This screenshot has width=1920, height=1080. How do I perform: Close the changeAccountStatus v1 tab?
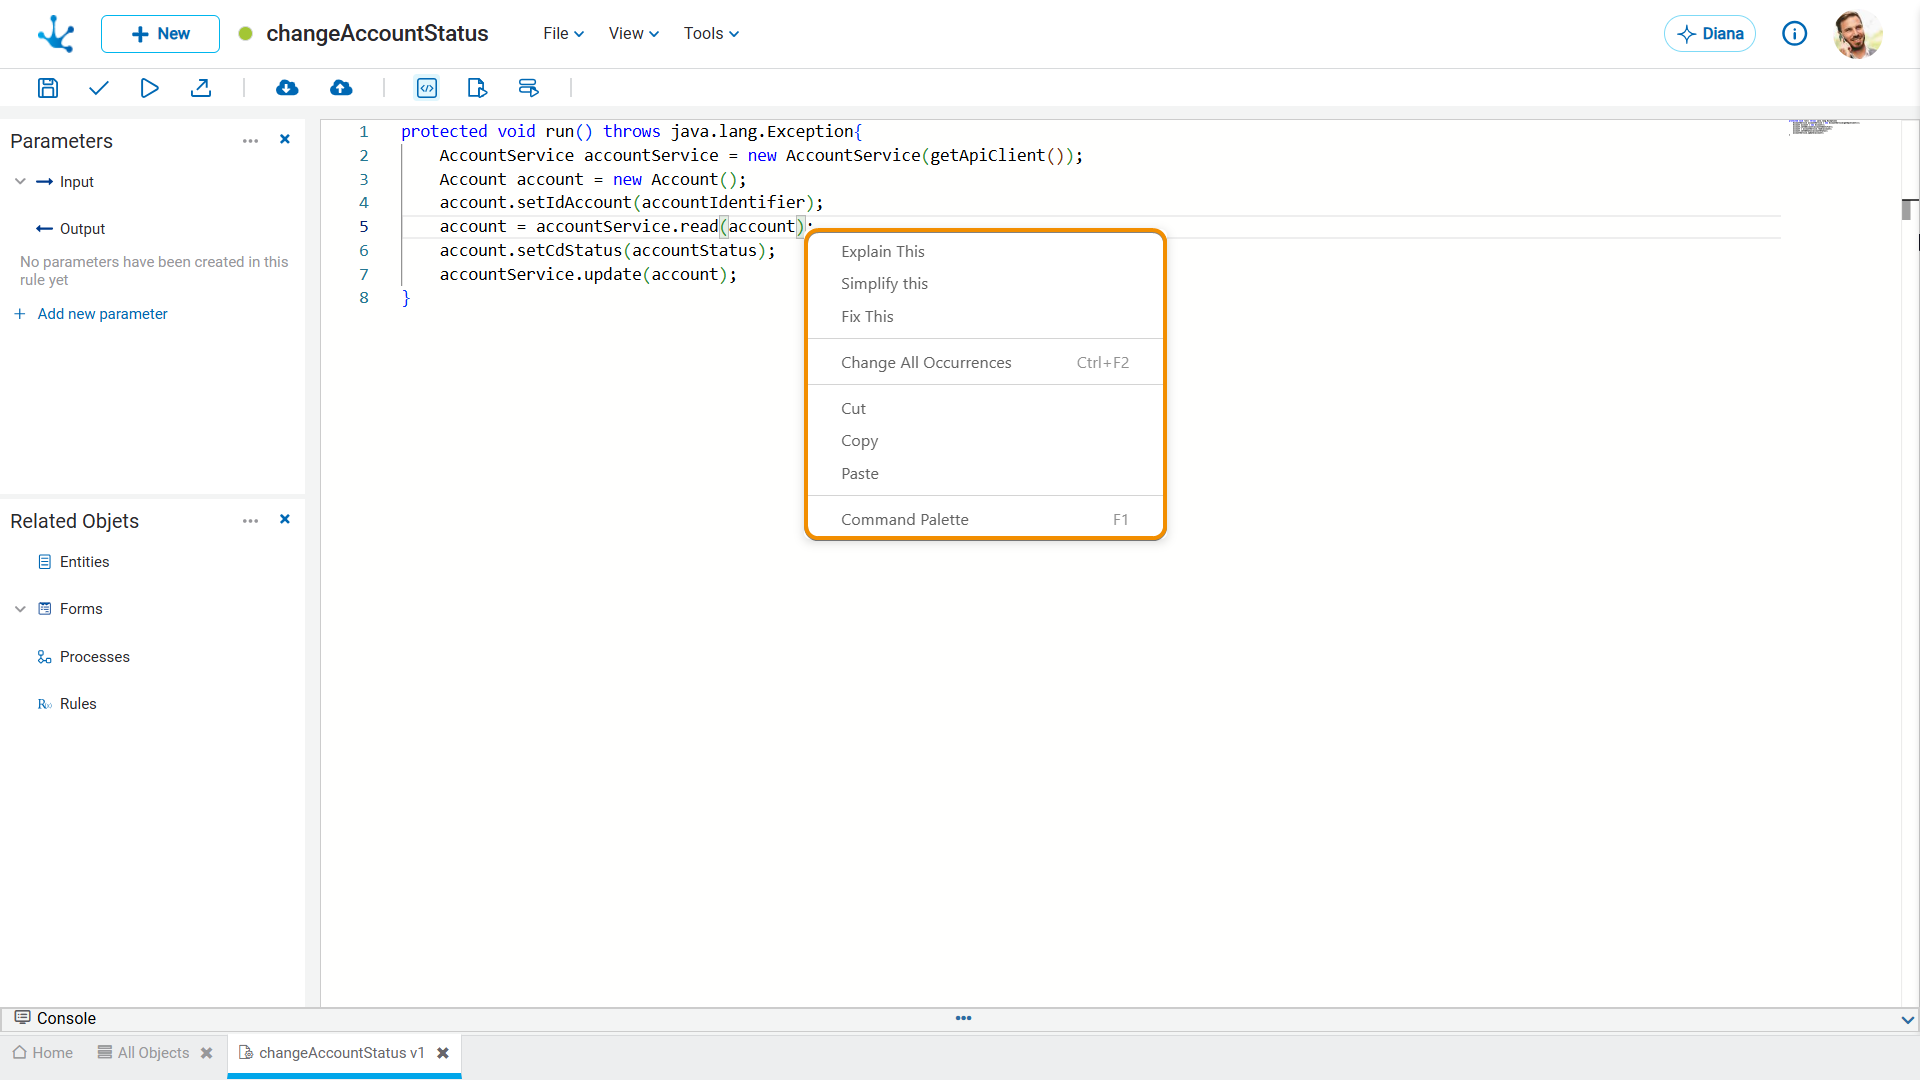[443, 1053]
